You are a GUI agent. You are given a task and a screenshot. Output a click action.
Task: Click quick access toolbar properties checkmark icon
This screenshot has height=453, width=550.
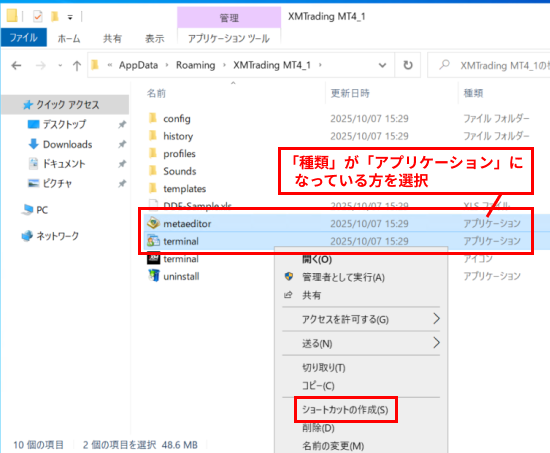[38, 16]
